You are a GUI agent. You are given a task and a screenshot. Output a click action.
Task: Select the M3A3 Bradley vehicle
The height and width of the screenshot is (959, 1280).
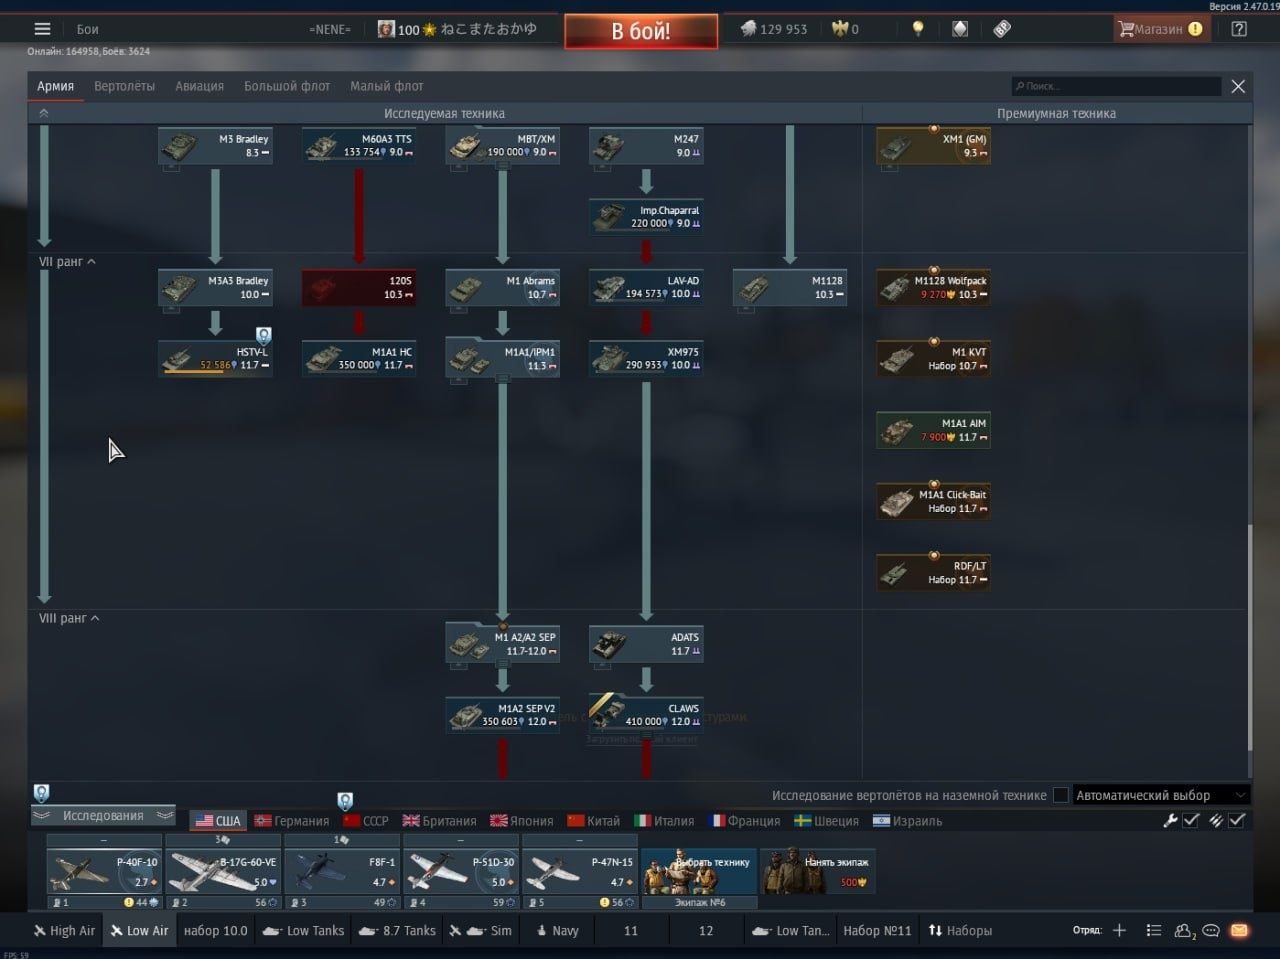(215, 288)
